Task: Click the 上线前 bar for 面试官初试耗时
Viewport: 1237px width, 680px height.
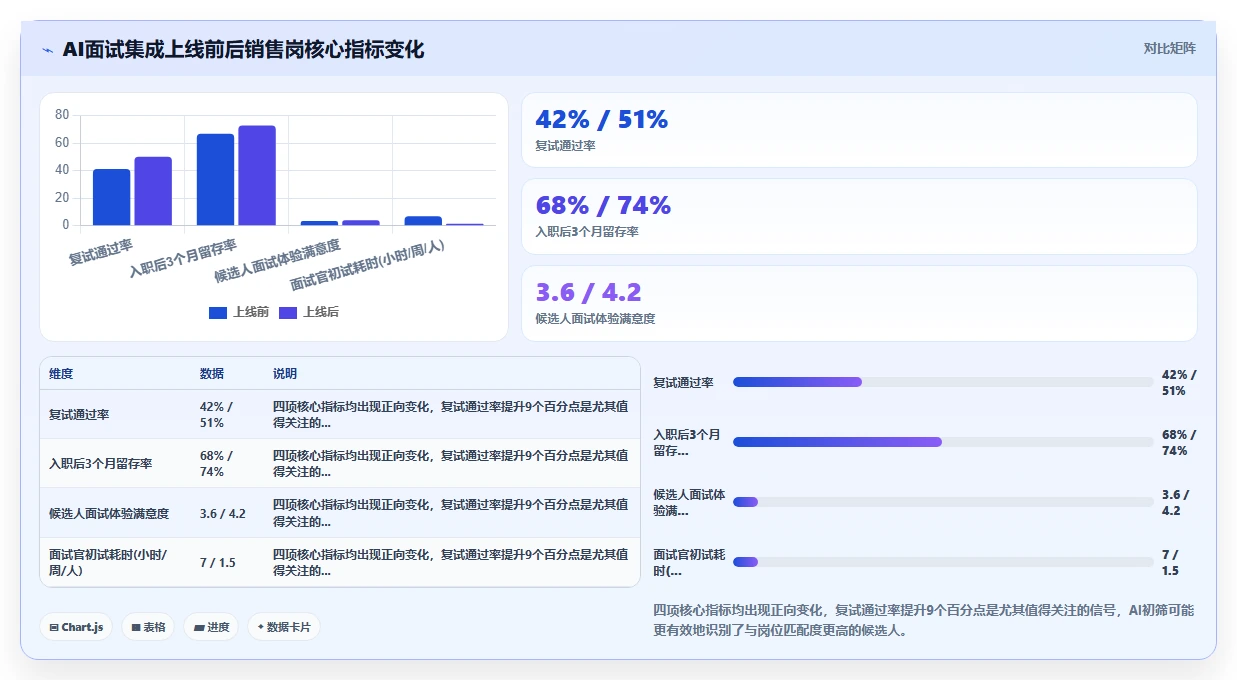Action: pyautogui.click(x=423, y=221)
